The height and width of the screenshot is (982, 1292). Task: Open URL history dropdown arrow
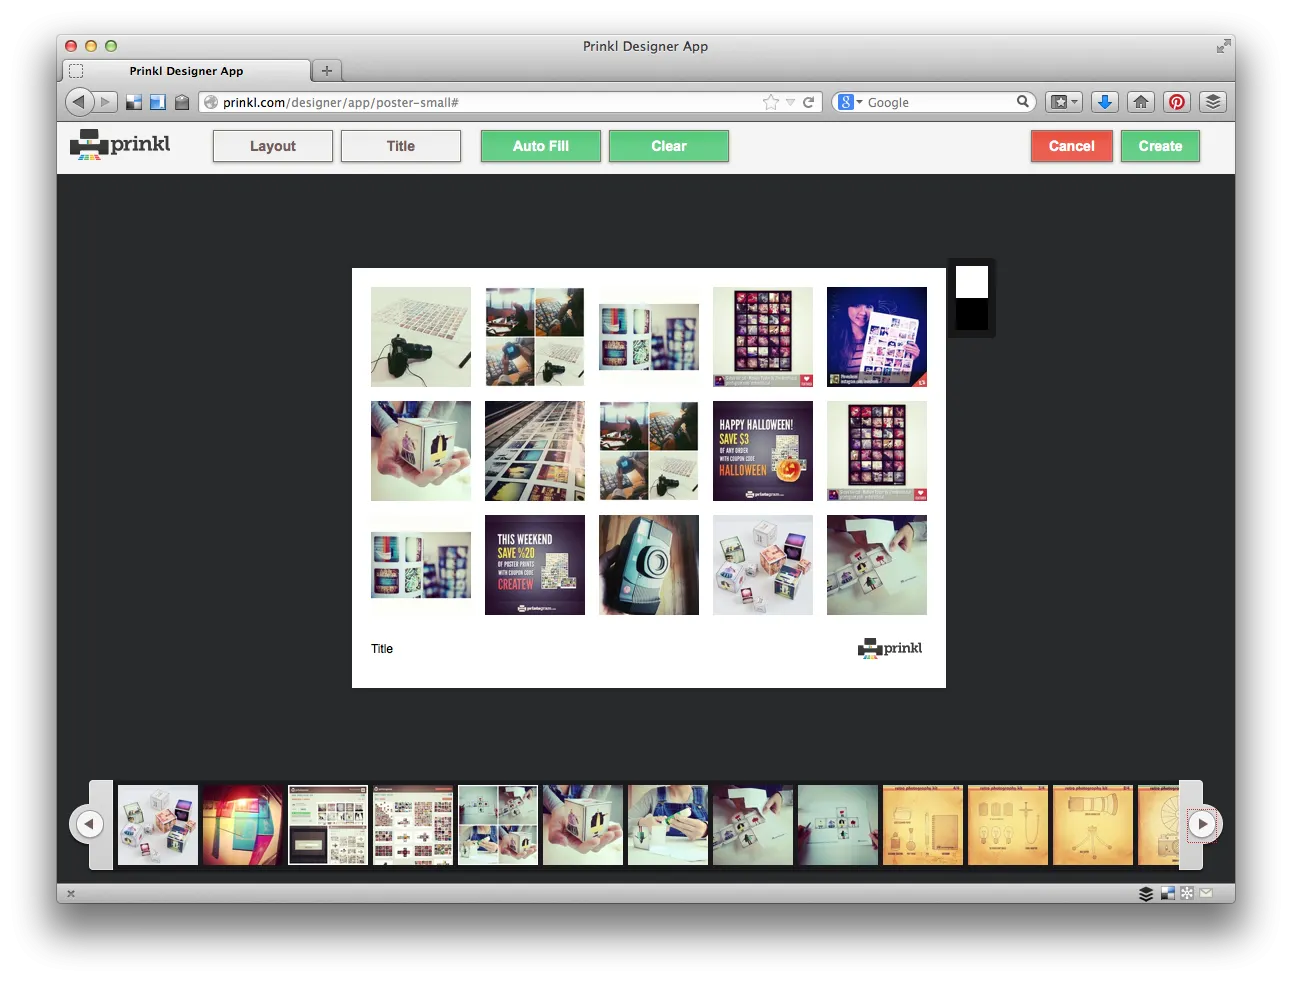790,102
